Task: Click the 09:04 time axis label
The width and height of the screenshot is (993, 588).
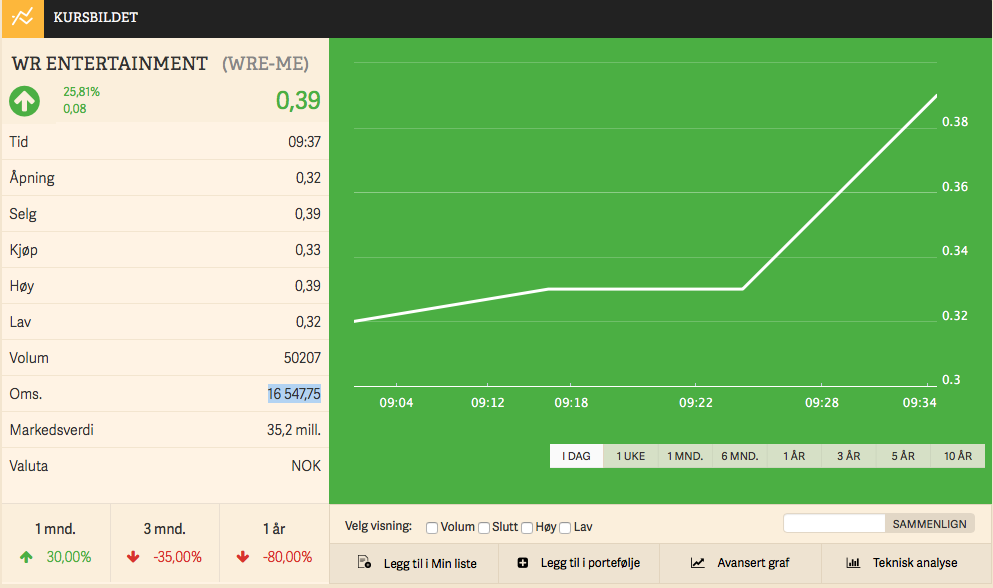Action: point(396,403)
